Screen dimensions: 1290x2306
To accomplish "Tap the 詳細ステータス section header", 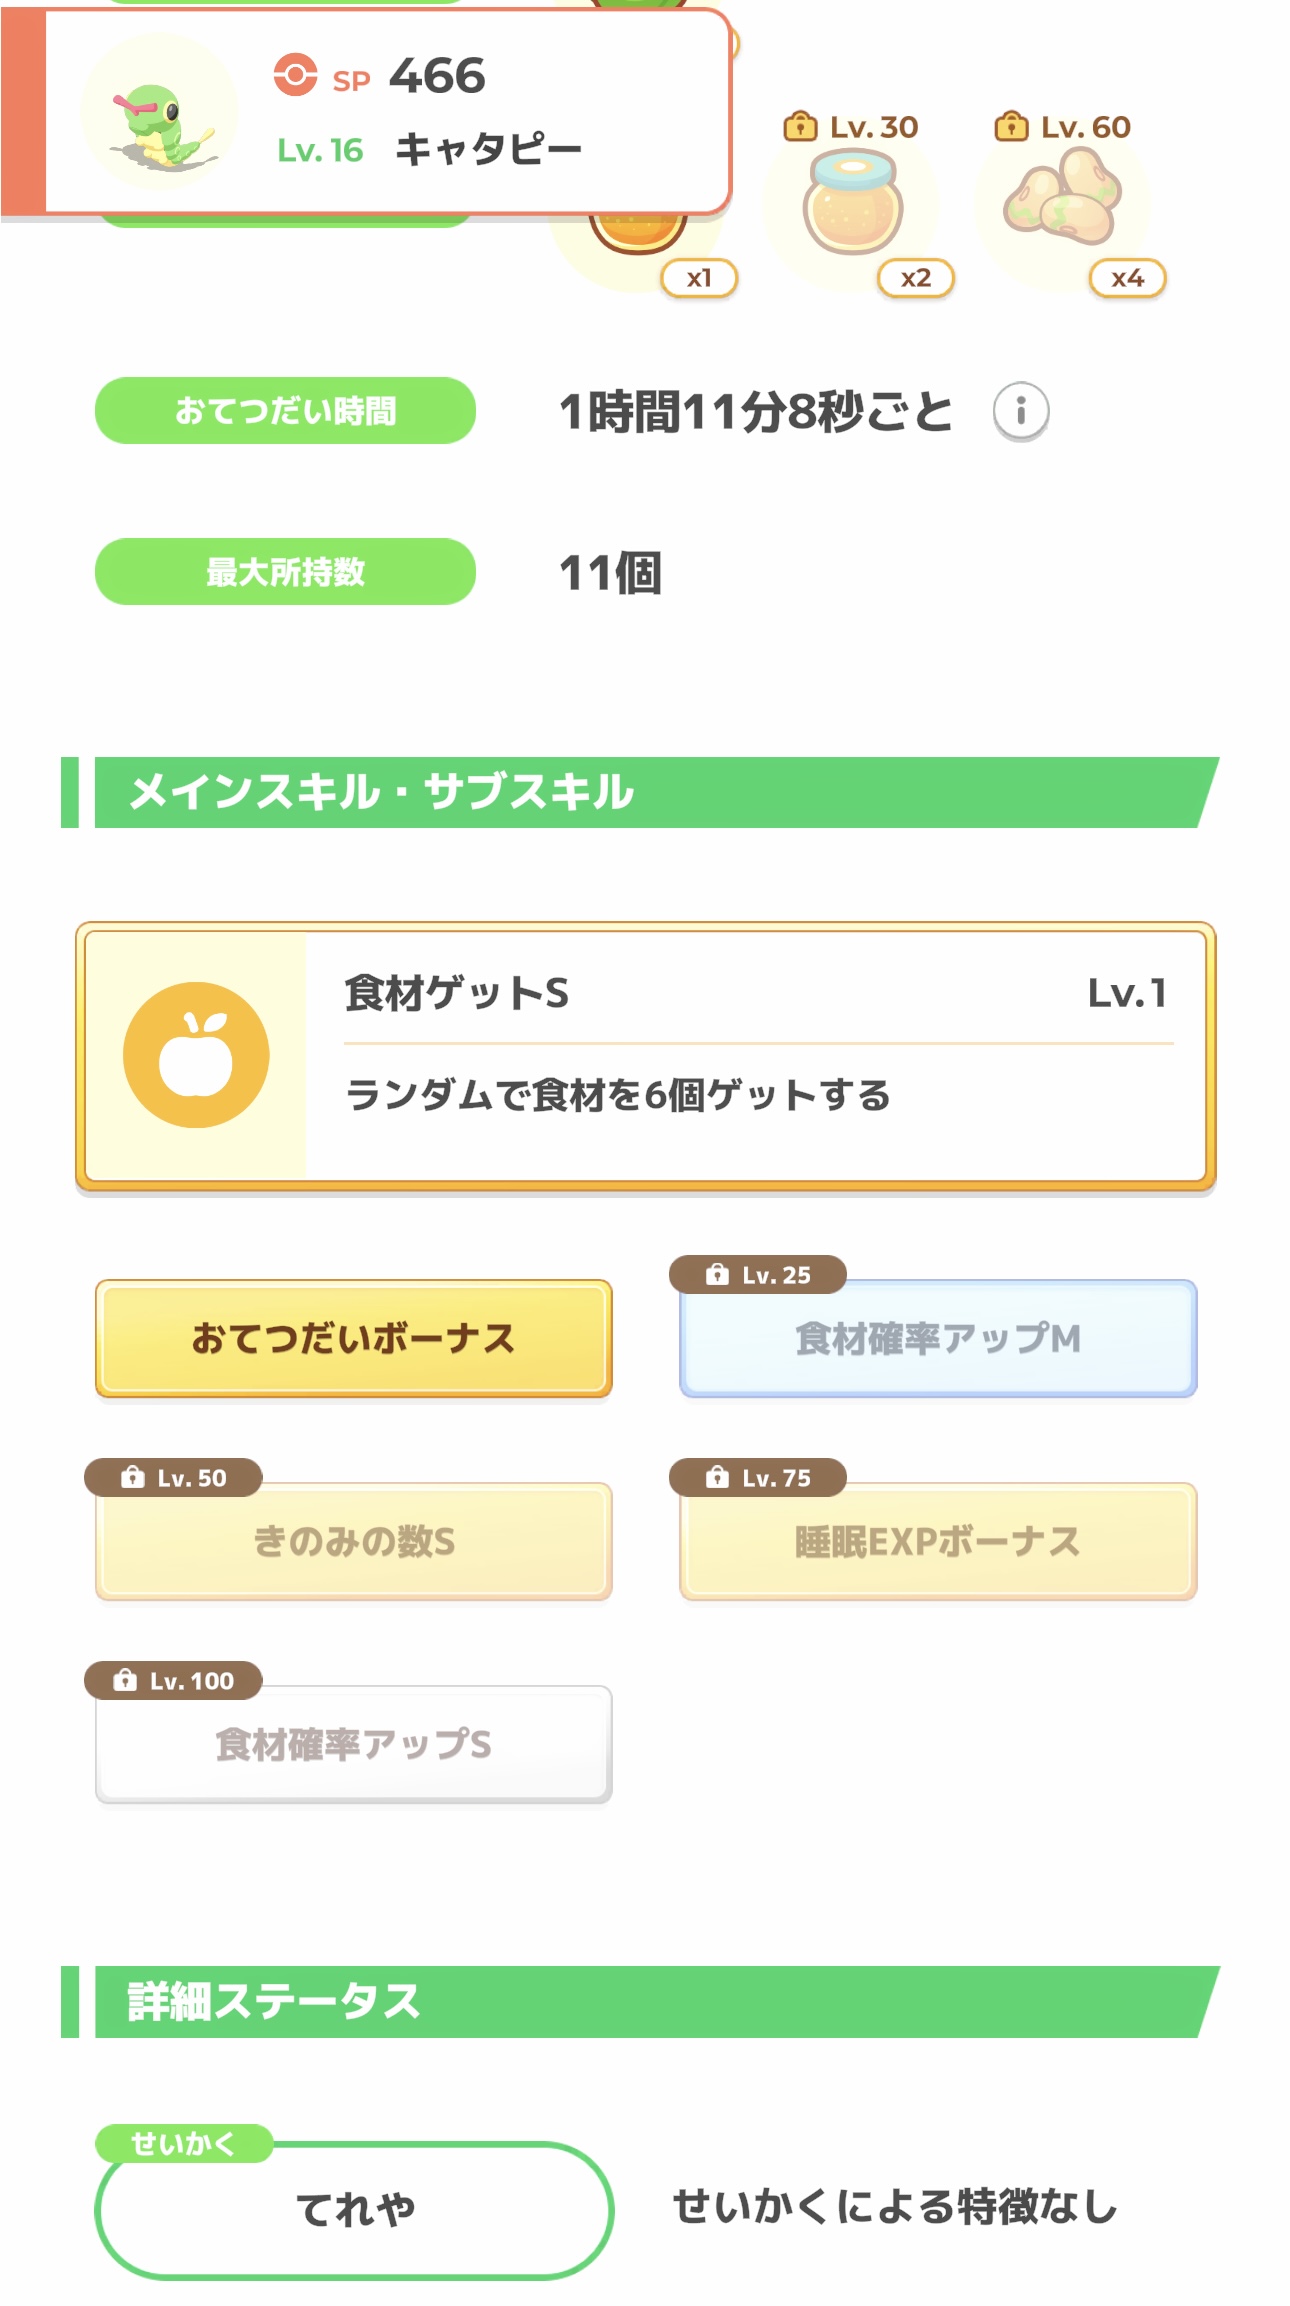I will pos(640,2002).
